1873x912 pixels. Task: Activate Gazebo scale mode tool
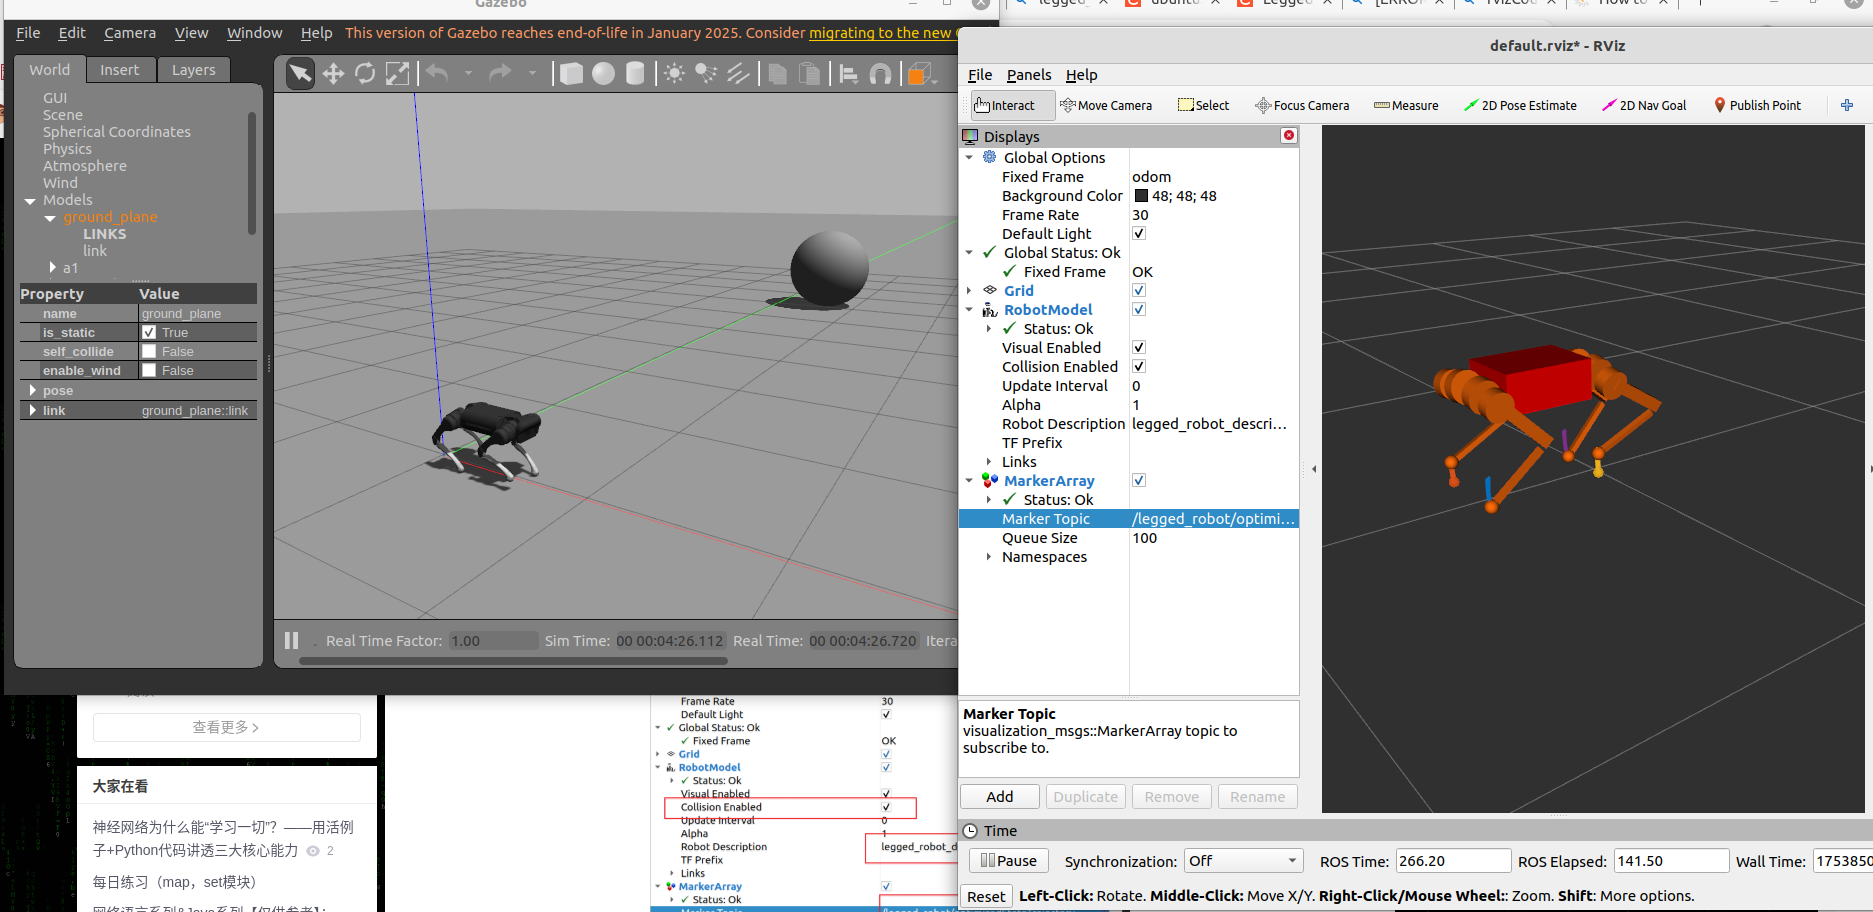tap(397, 73)
